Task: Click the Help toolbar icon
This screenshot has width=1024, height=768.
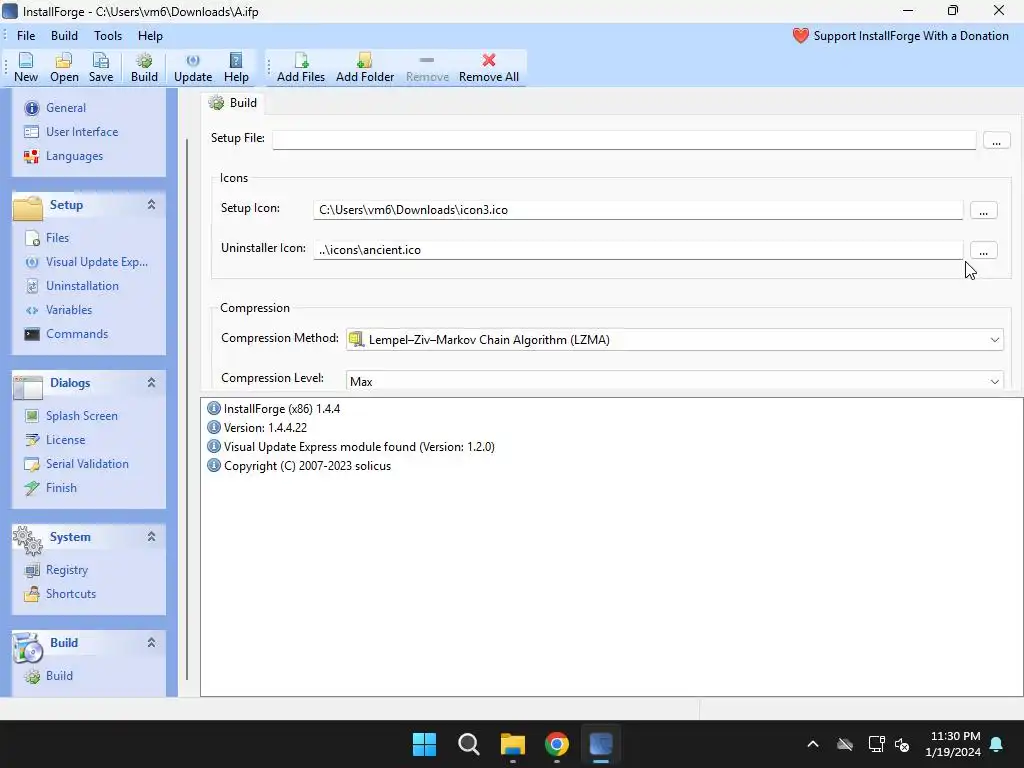Action: tap(236, 67)
